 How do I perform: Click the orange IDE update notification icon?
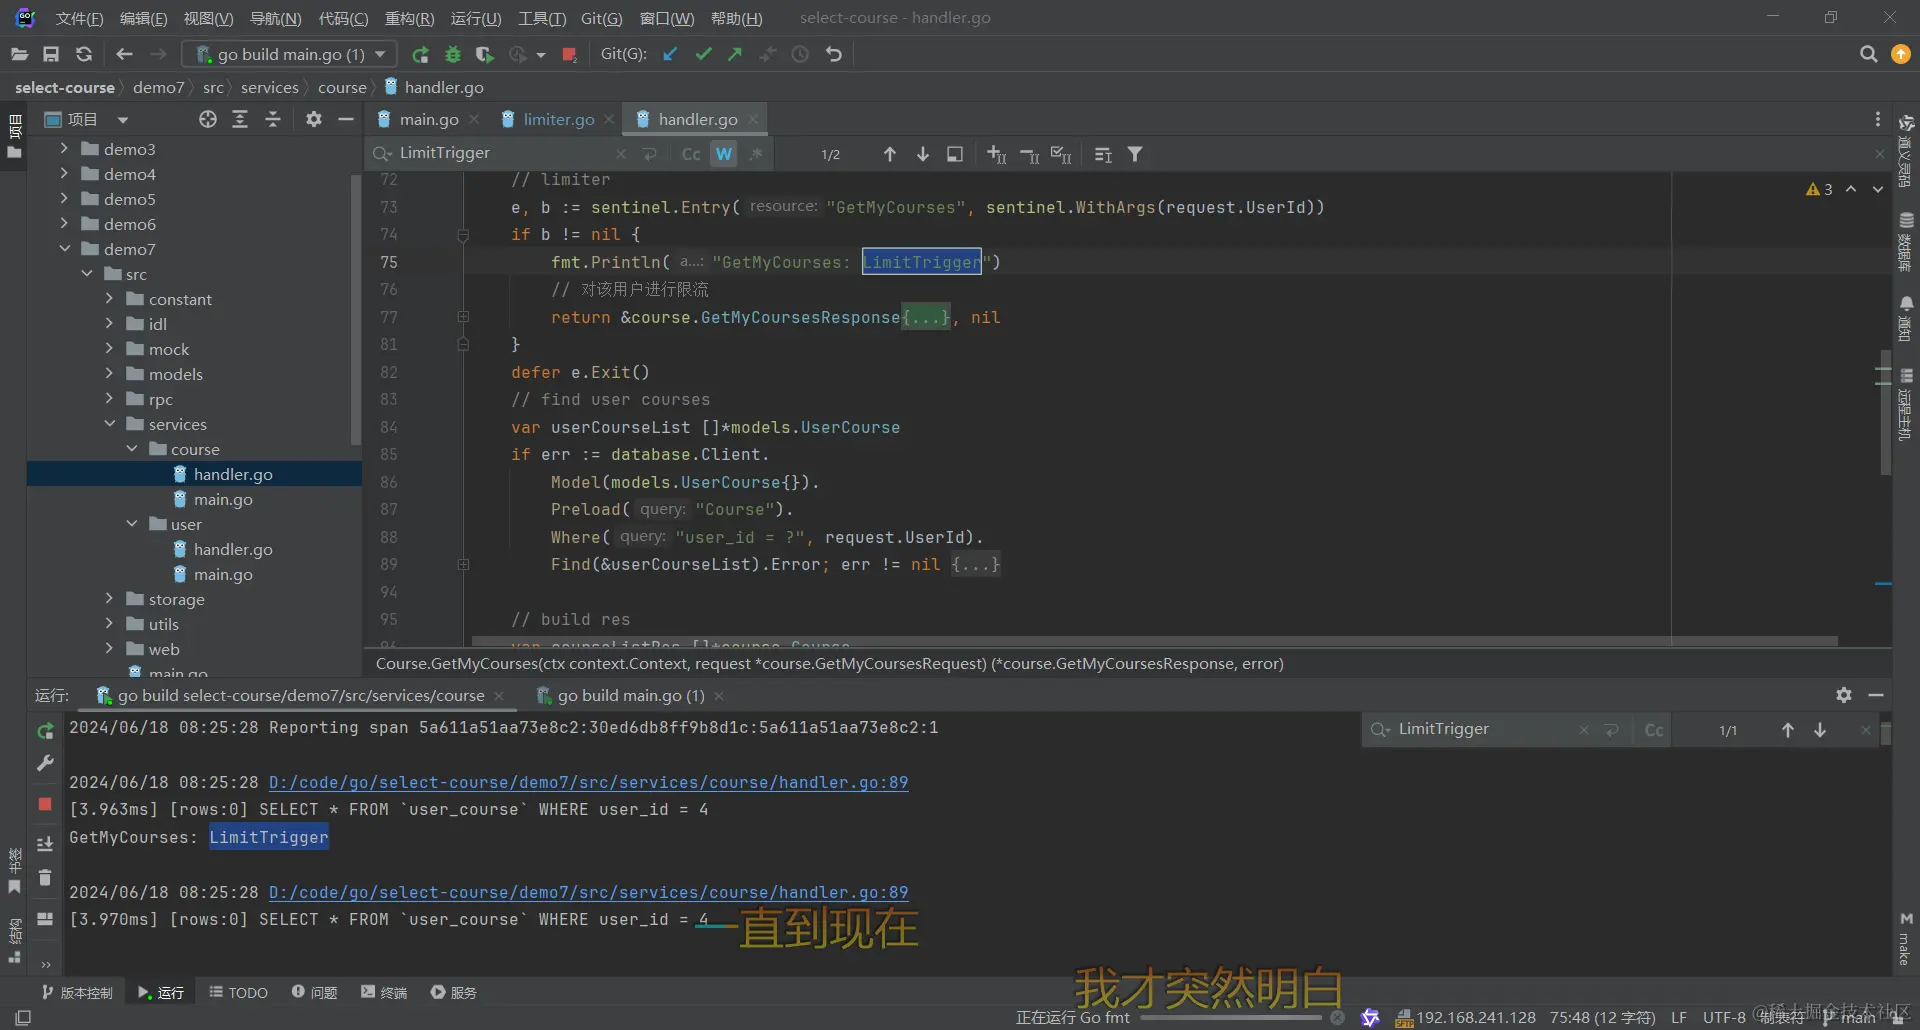(1901, 55)
